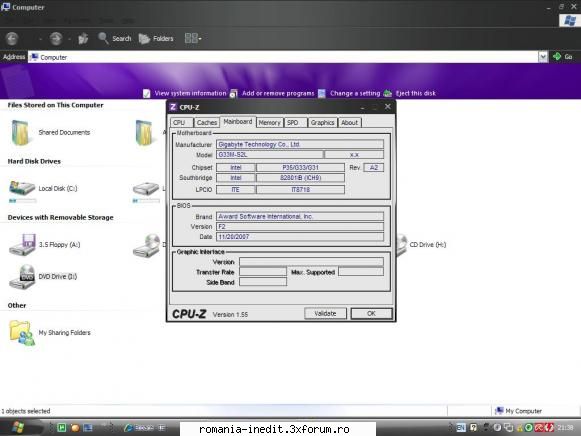This screenshot has width=581, height=436.
Task: Expand the Forward button history arrow
Action: (x=70, y=39)
